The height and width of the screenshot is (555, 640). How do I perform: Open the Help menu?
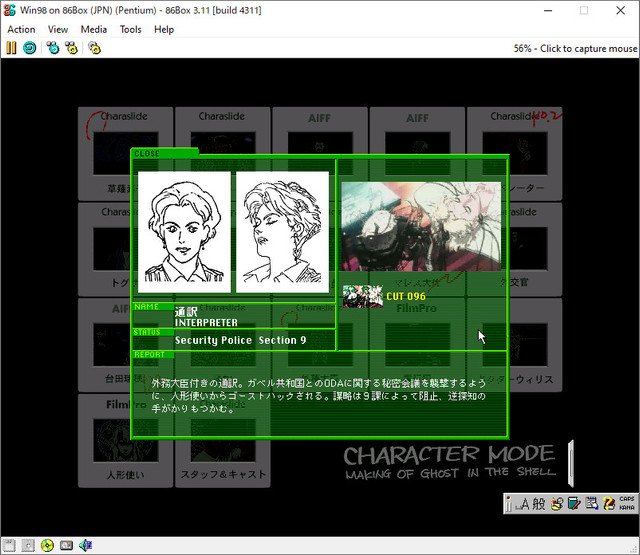point(164,29)
